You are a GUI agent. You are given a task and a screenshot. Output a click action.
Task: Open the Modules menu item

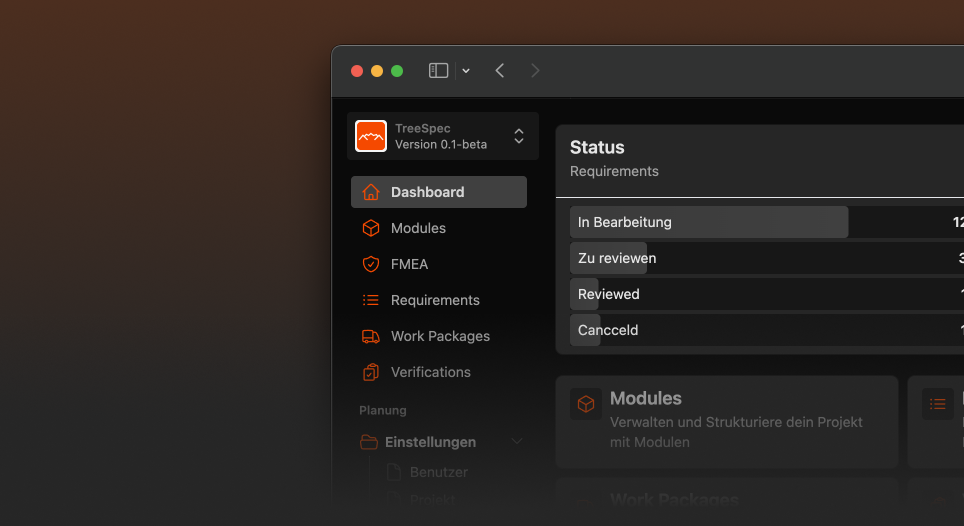(418, 228)
